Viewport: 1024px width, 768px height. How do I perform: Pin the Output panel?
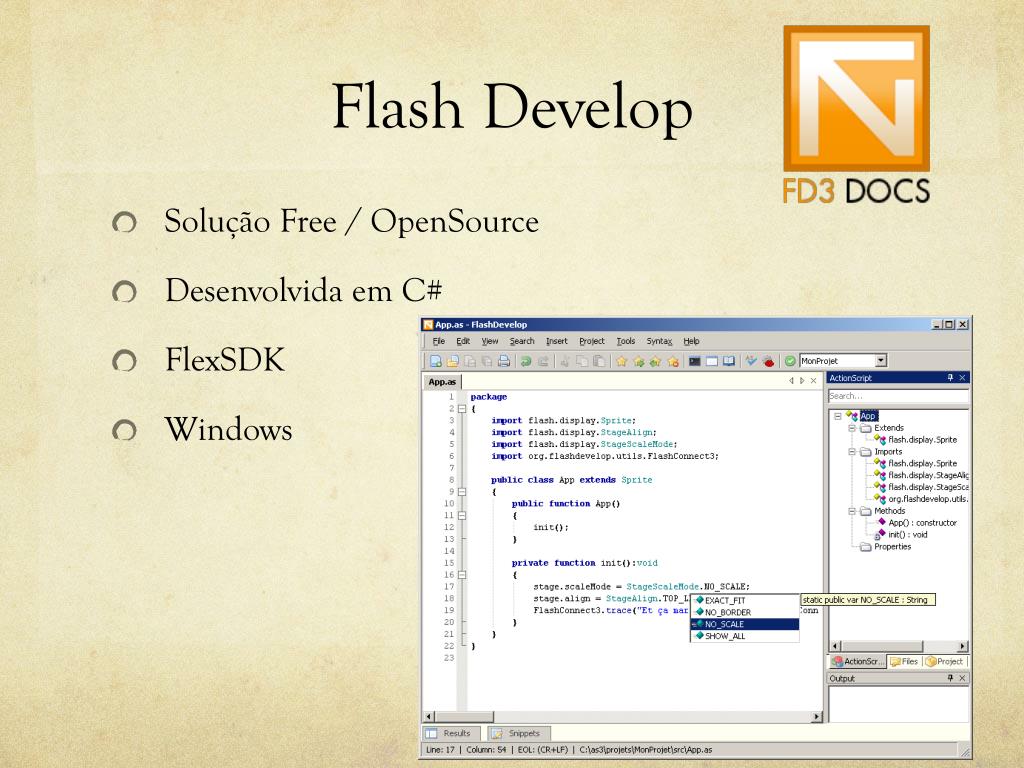point(950,678)
